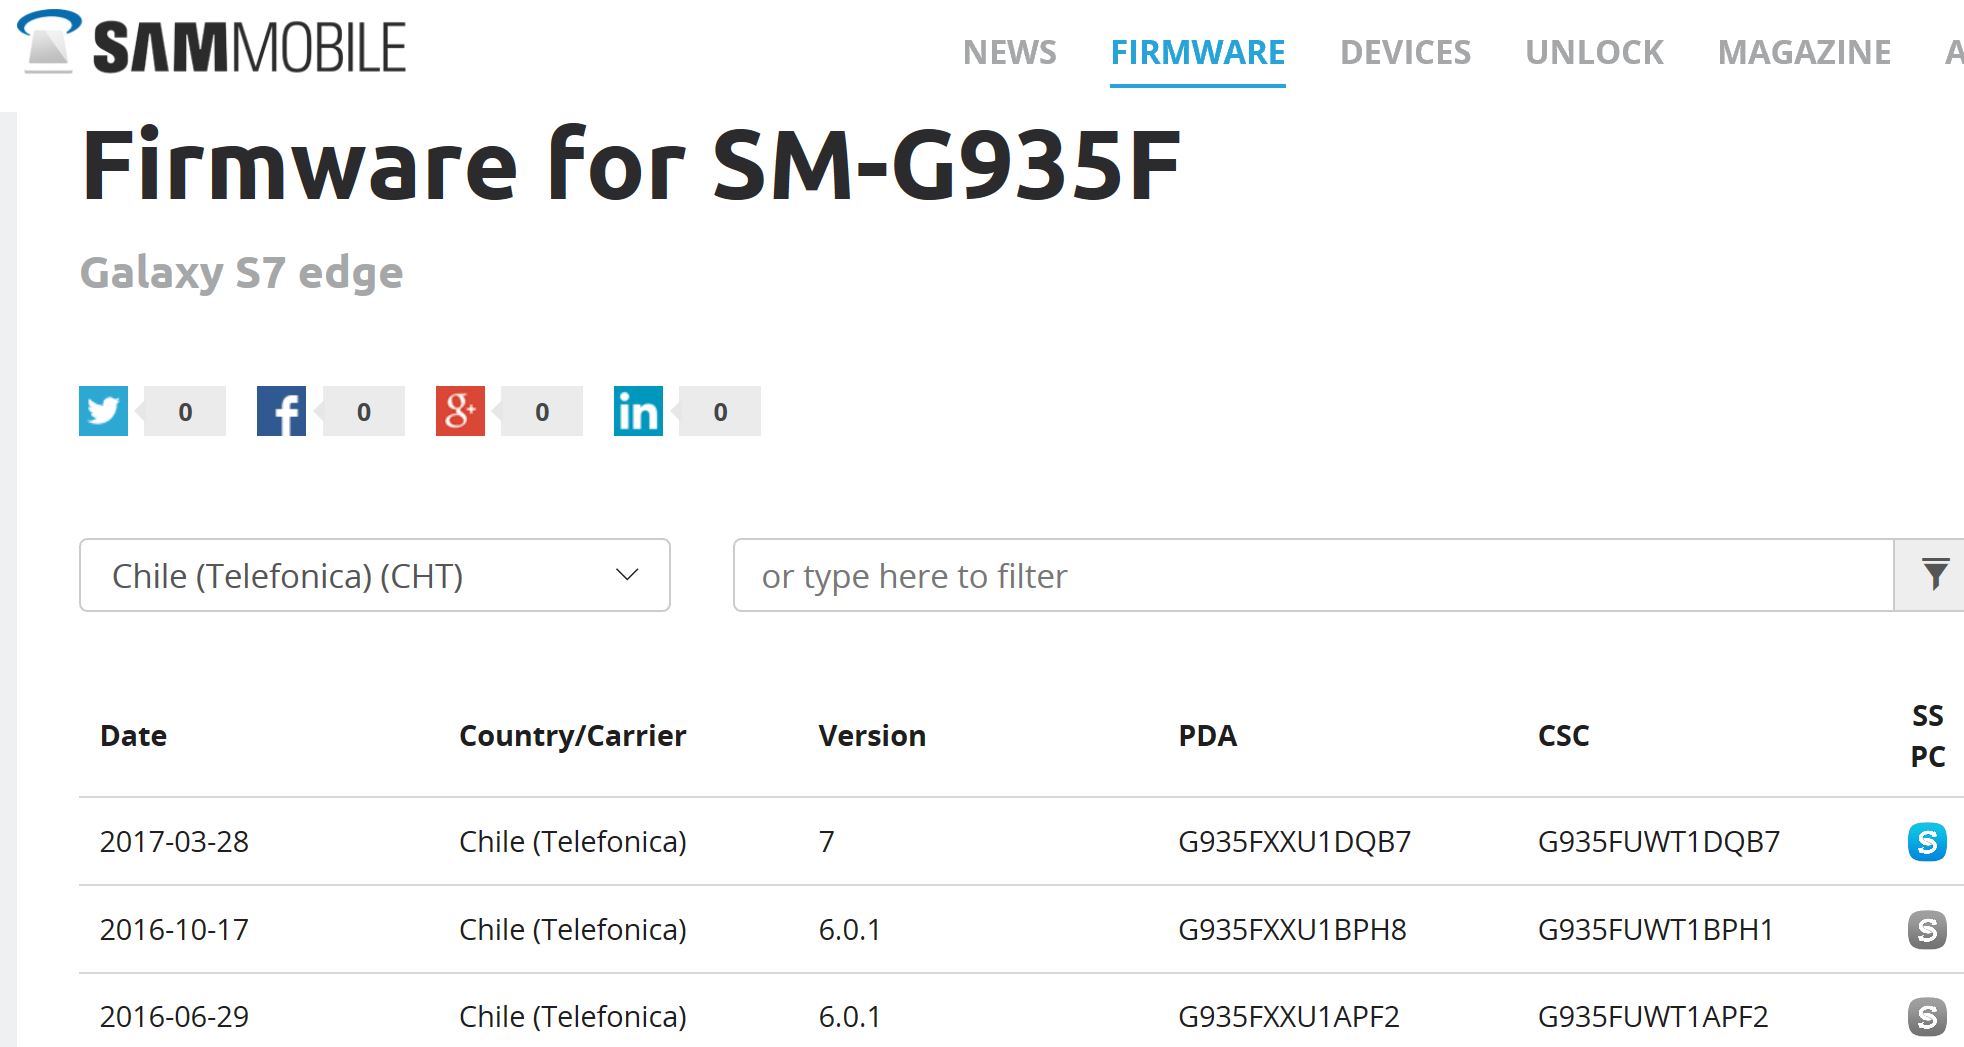Open the Chile (Telefonica) (CHT) country dropdown

tap(374, 575)
